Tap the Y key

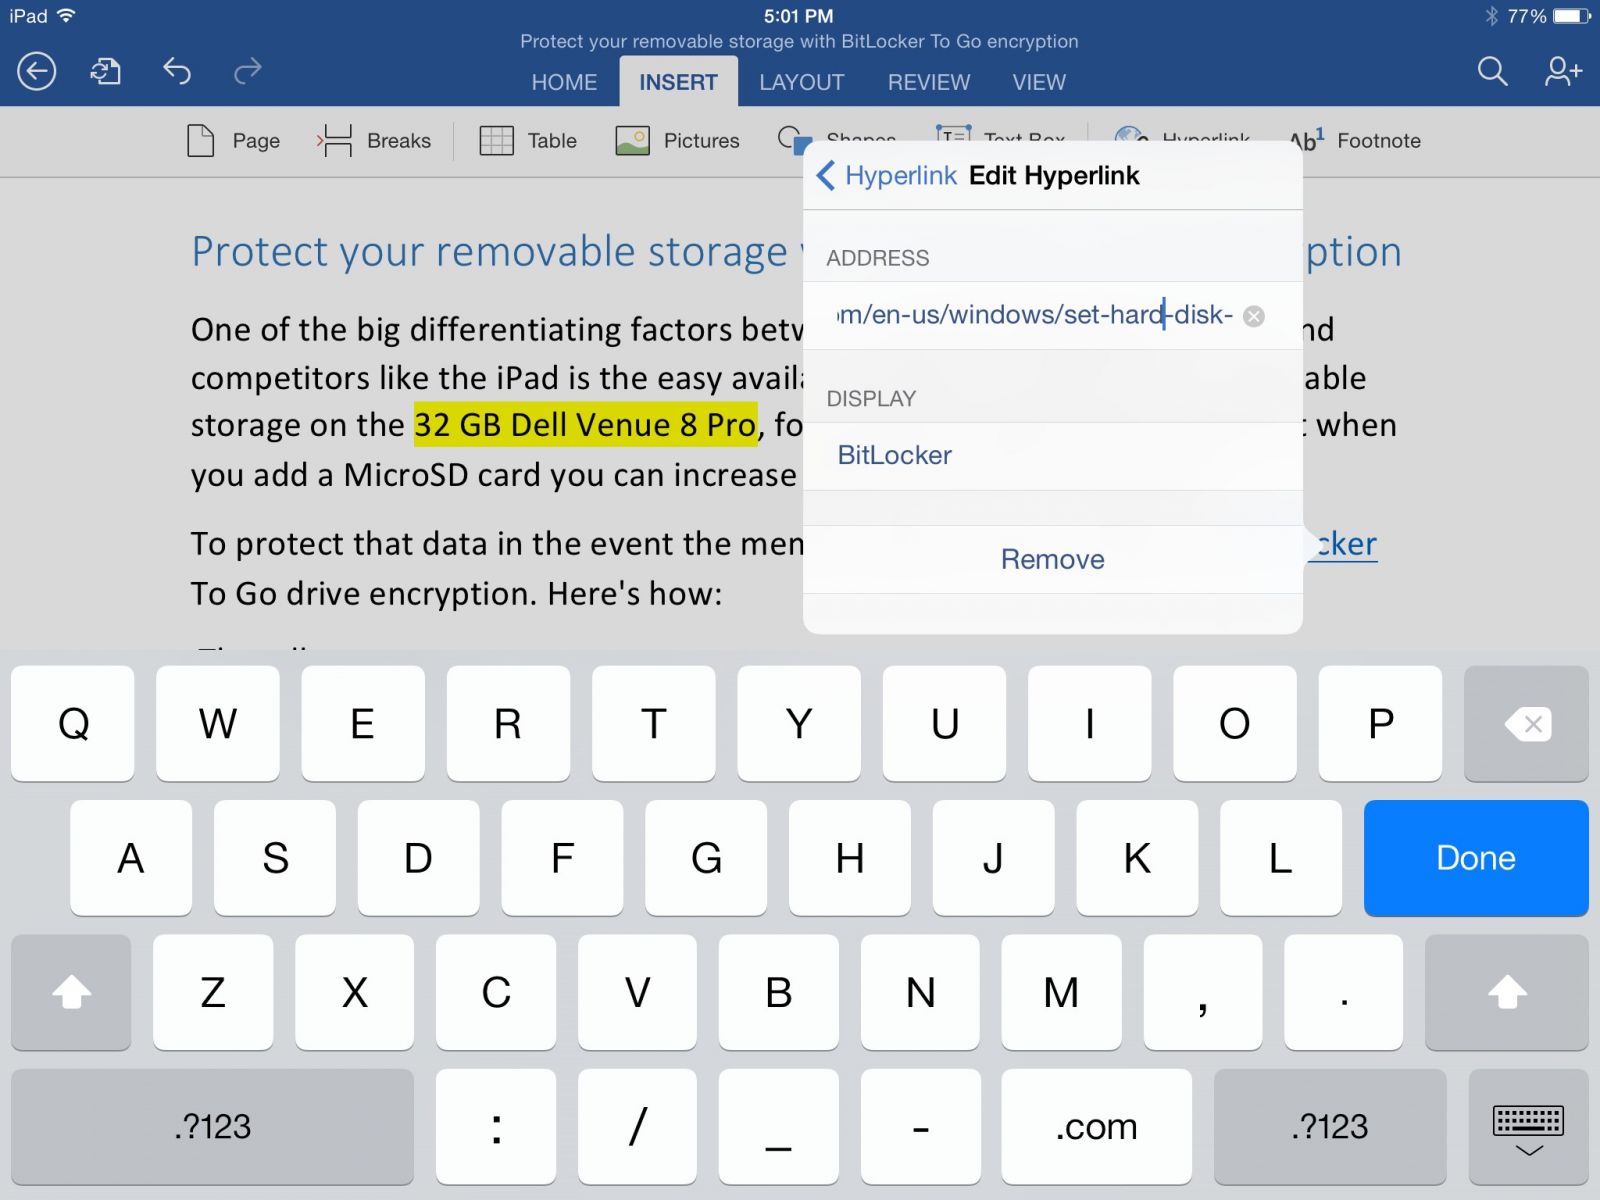click(799, 723)
